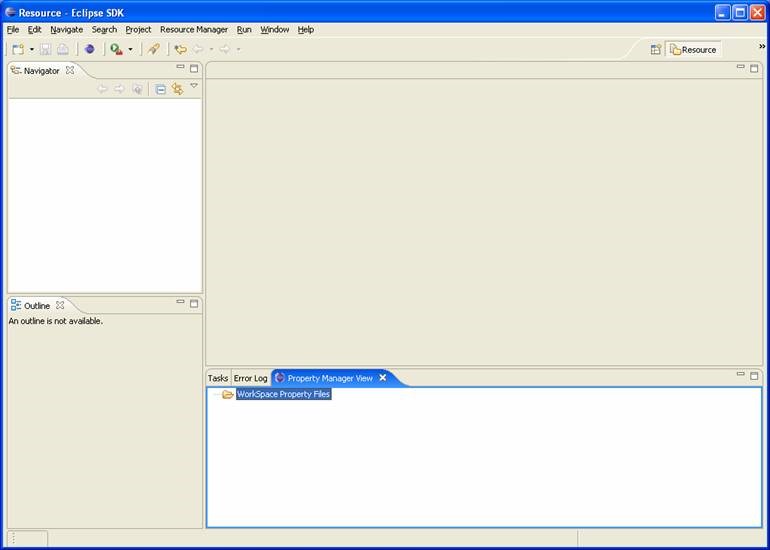This screenshot has height=550, width=770.
Task: Open the Search menu
Action: tap(104, 29)
